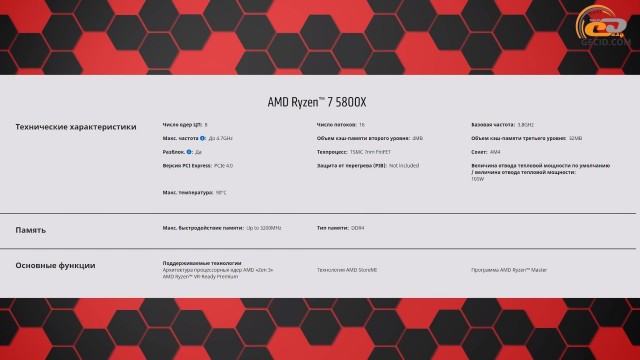Image resolution: width=640 pixels, height=360 pixels.
Task: Click the value PCIe 4.0
Action: [224, 166]
